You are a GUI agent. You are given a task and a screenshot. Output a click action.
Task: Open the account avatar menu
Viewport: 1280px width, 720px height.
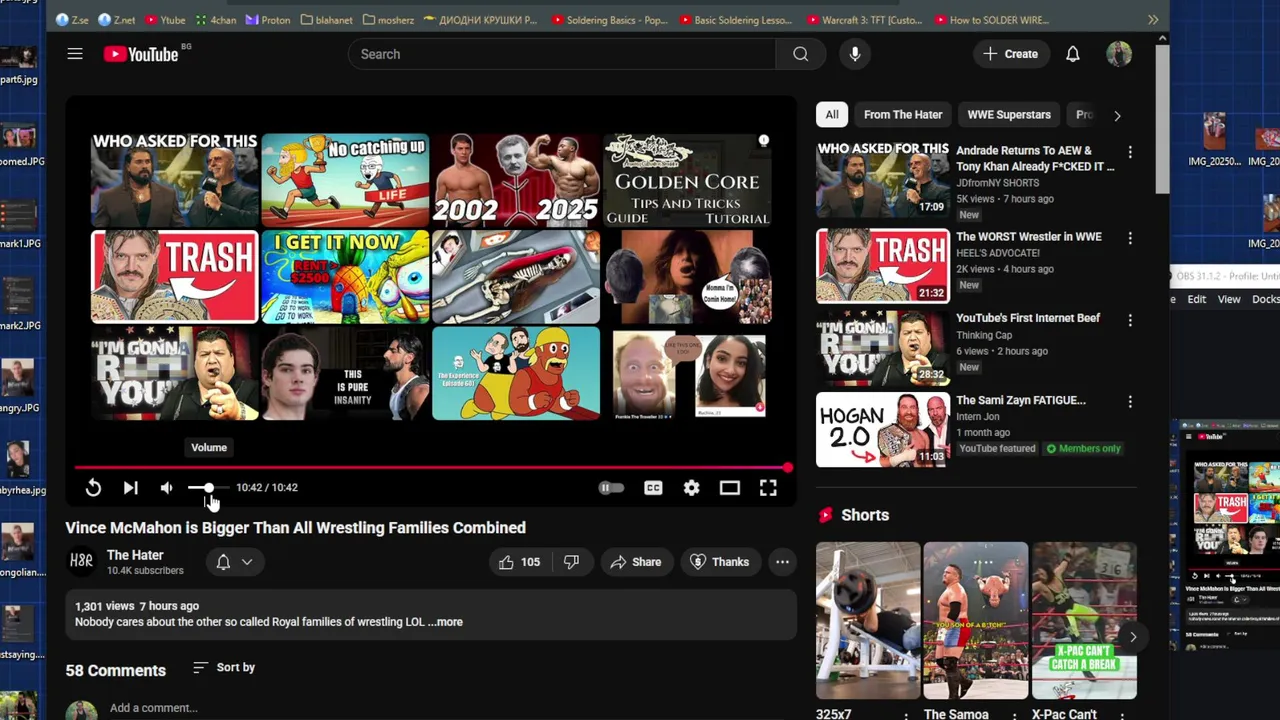pos(1119,54)
